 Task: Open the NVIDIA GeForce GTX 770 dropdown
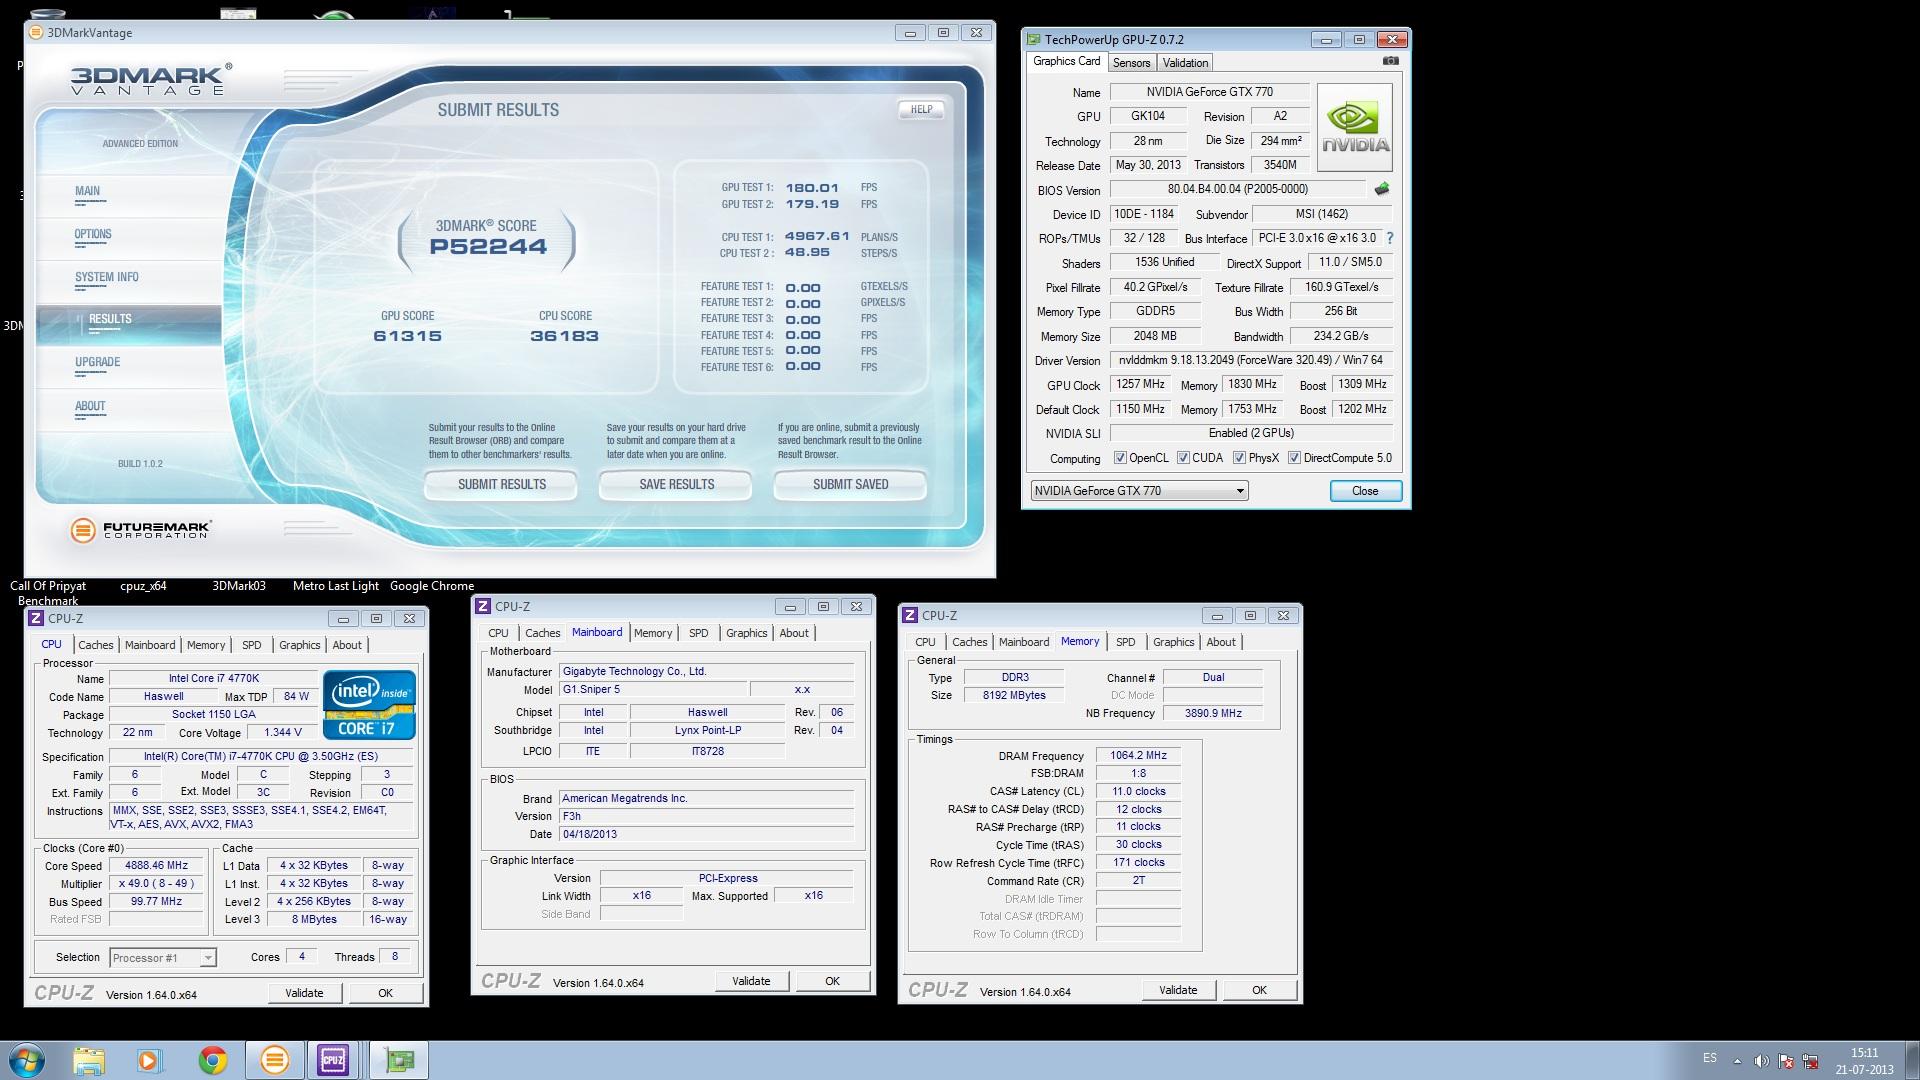click(1139, 491)
